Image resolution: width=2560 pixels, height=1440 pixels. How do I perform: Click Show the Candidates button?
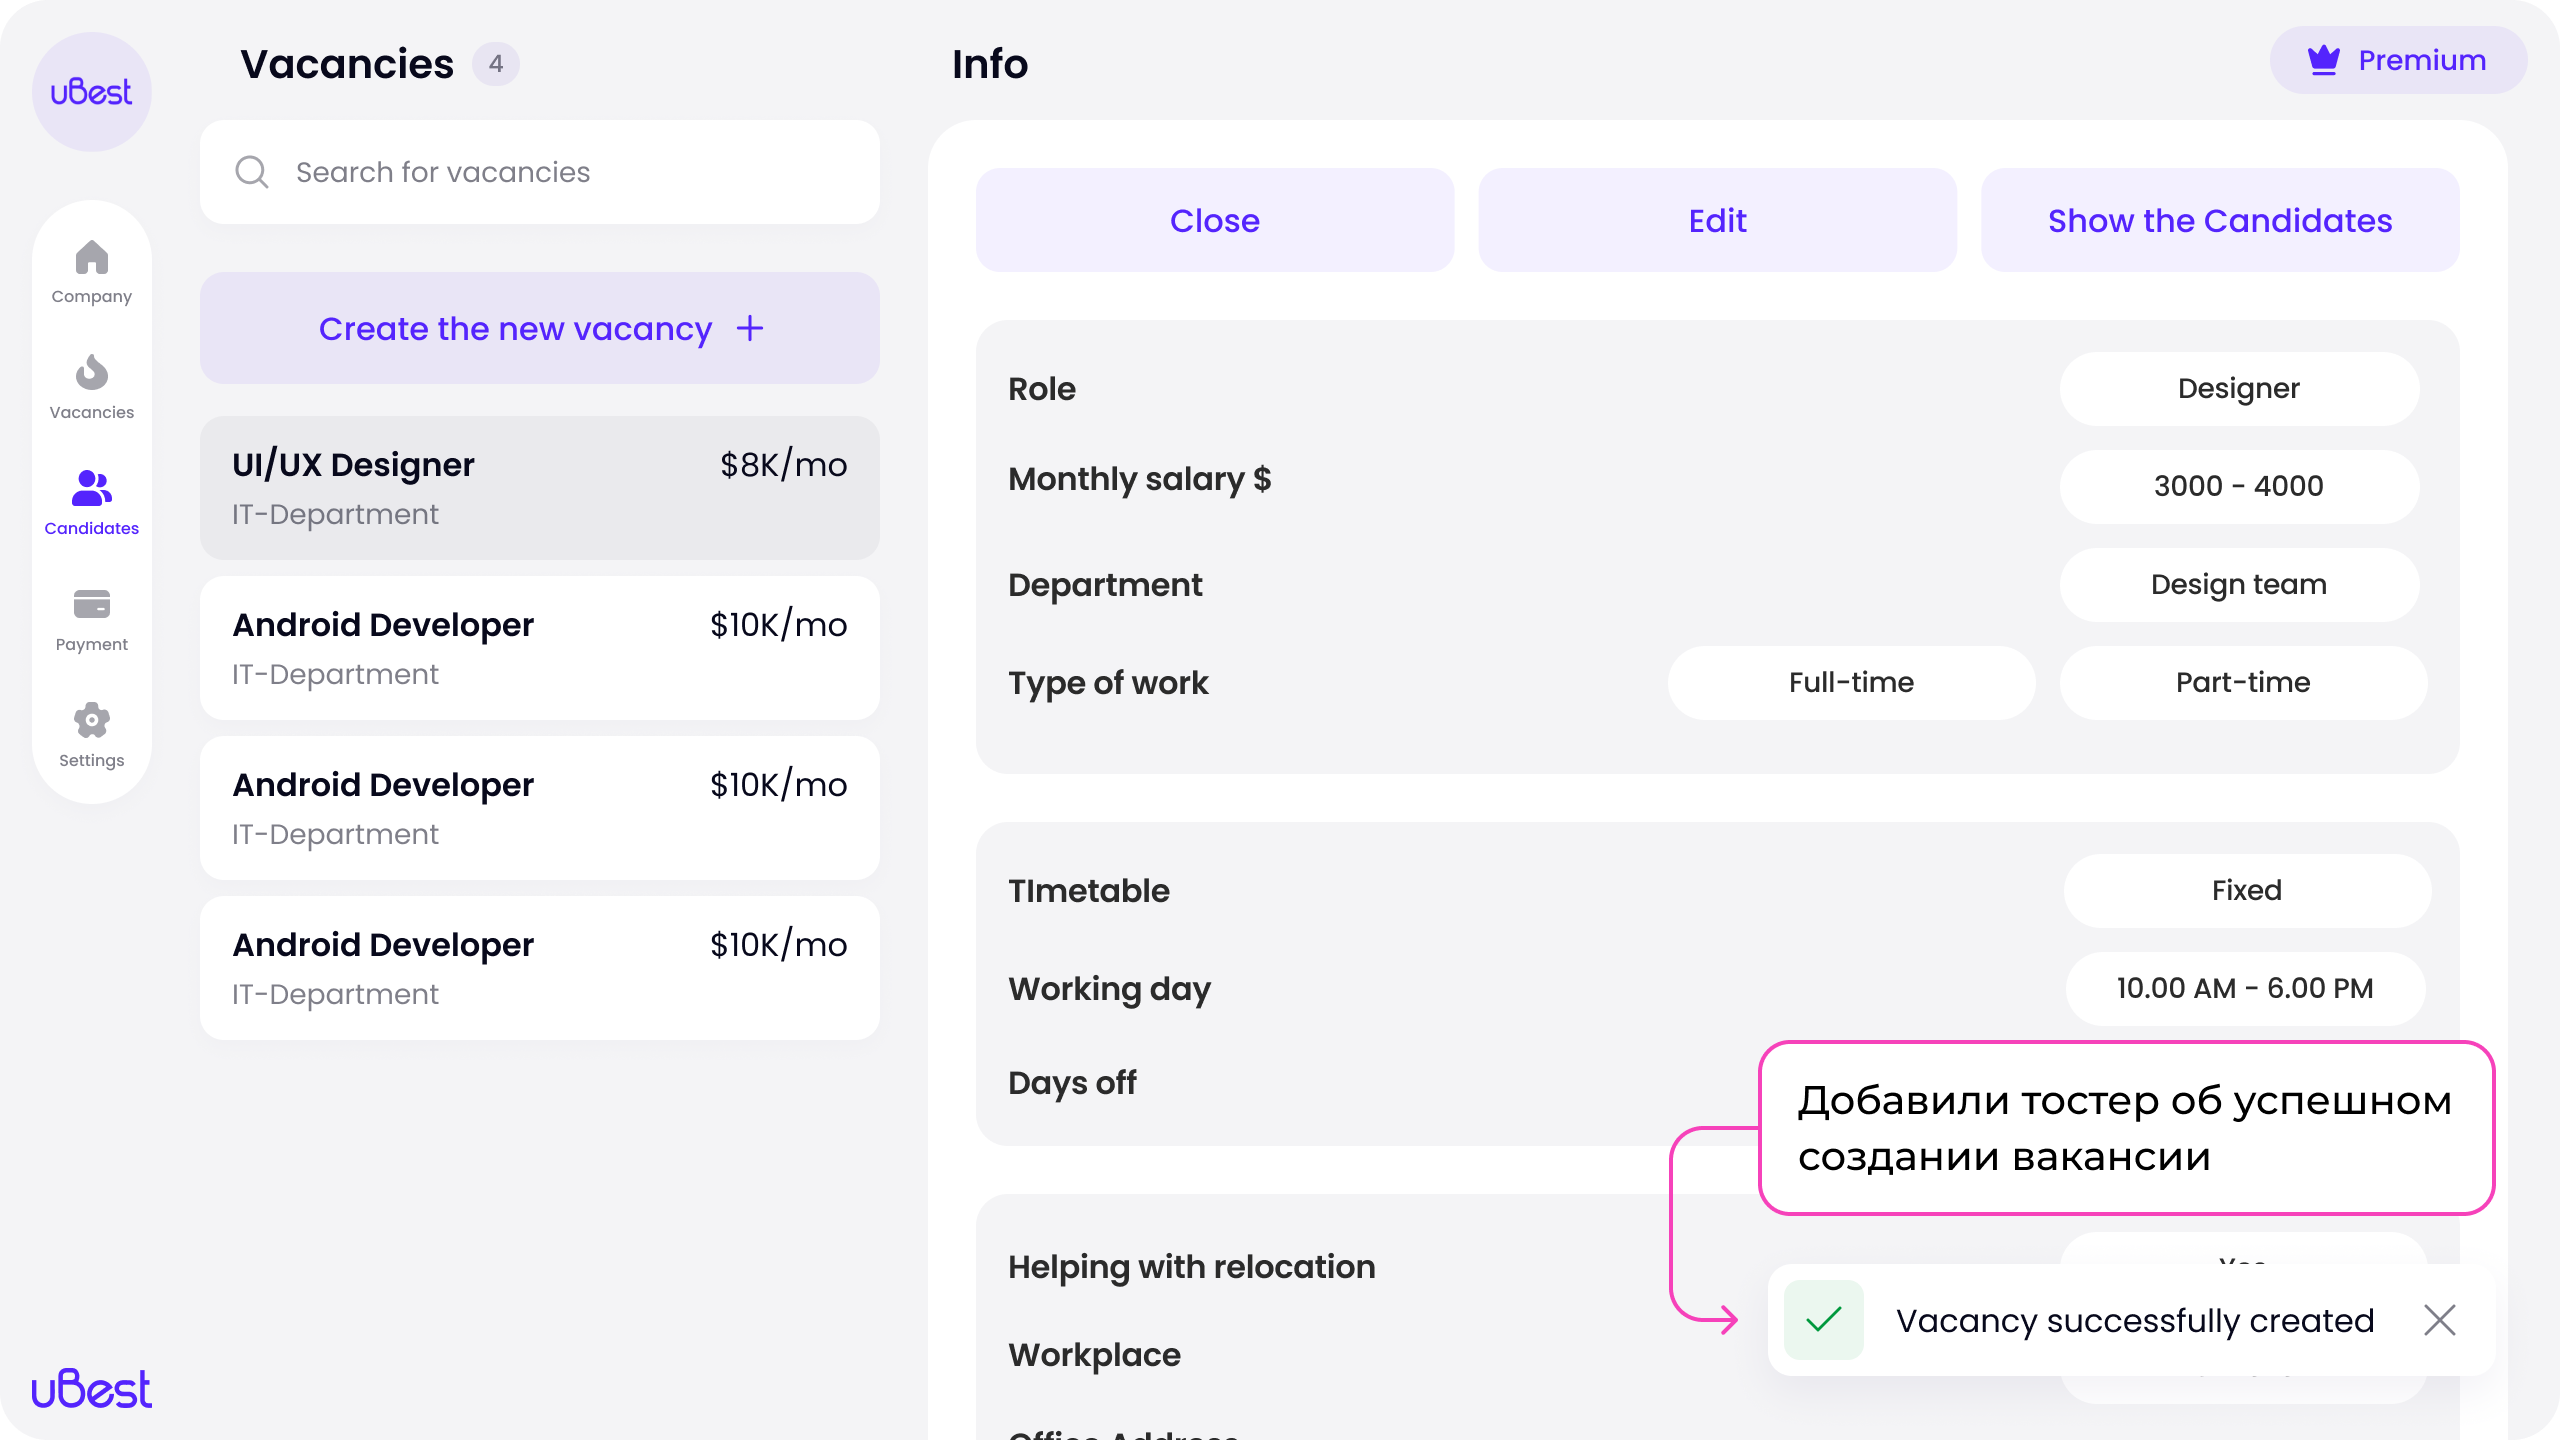coord(2220,220)
